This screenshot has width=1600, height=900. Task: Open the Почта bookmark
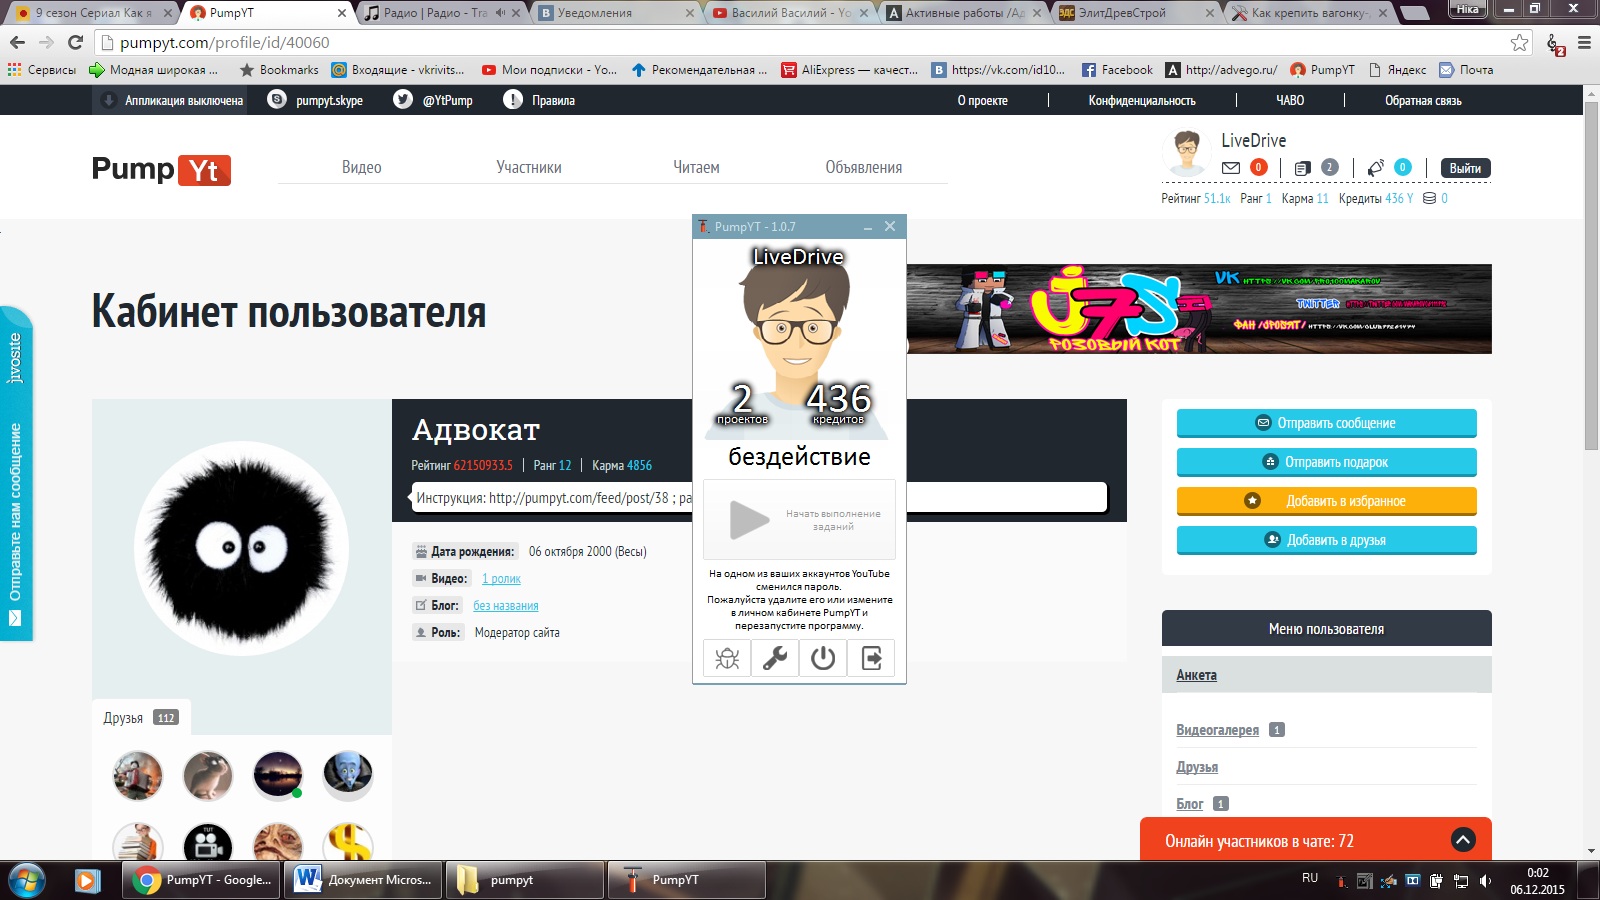tap(1466, 70)
